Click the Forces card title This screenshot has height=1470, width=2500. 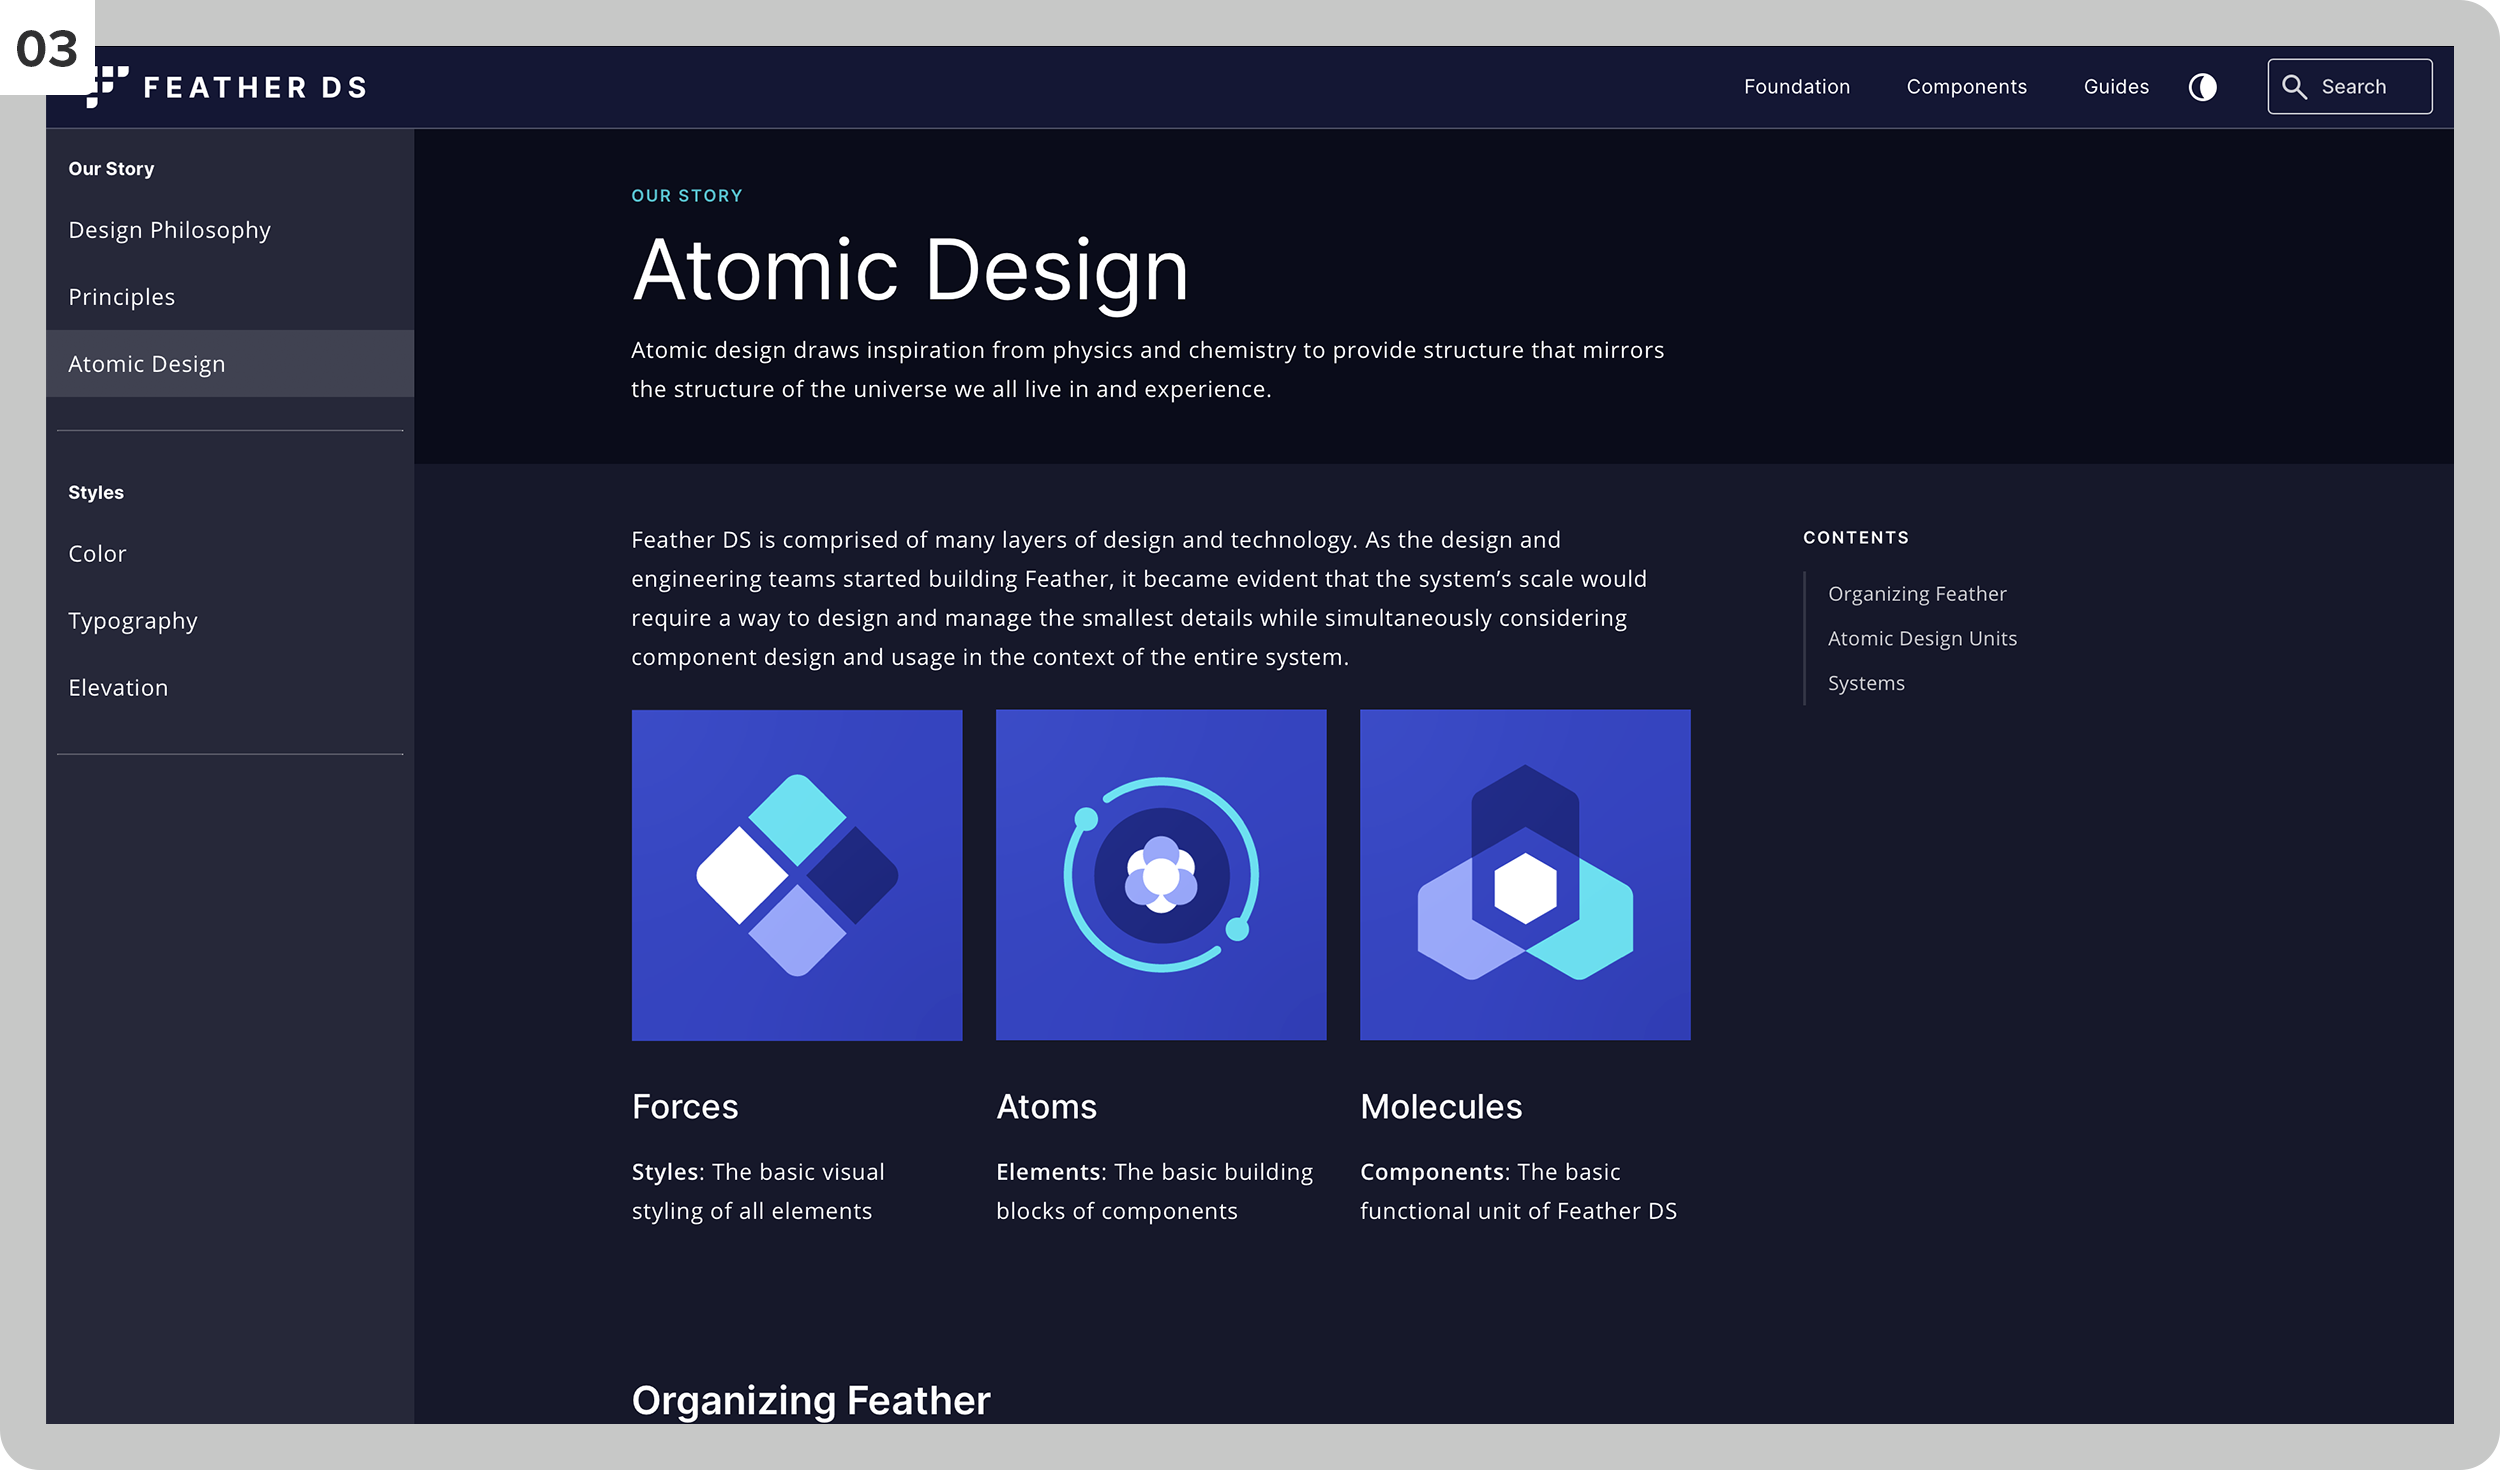(x=685, y=1107)
